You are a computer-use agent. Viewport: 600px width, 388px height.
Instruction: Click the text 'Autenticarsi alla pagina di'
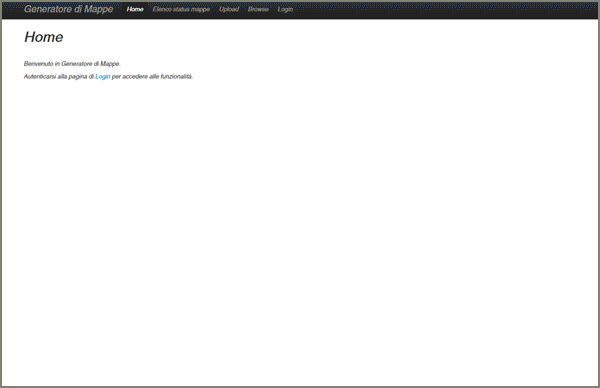point(59,77)
